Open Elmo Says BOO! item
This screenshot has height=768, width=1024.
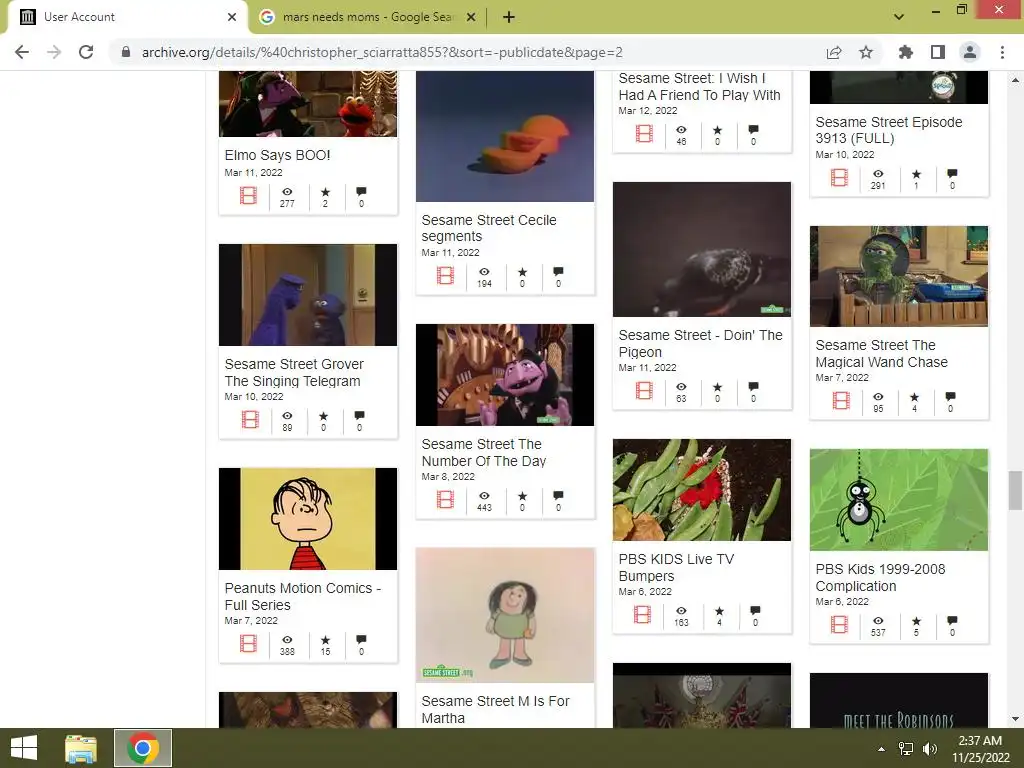[x=278, y=155]
